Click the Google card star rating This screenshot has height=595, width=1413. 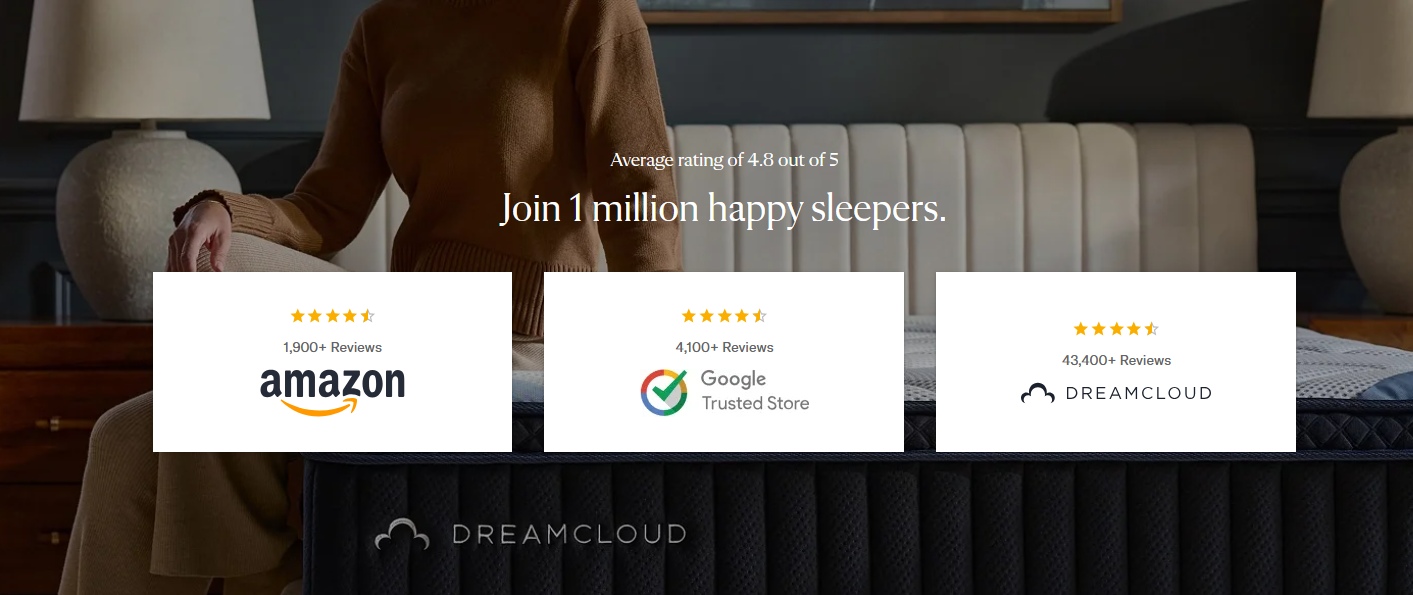click(724, 316)
